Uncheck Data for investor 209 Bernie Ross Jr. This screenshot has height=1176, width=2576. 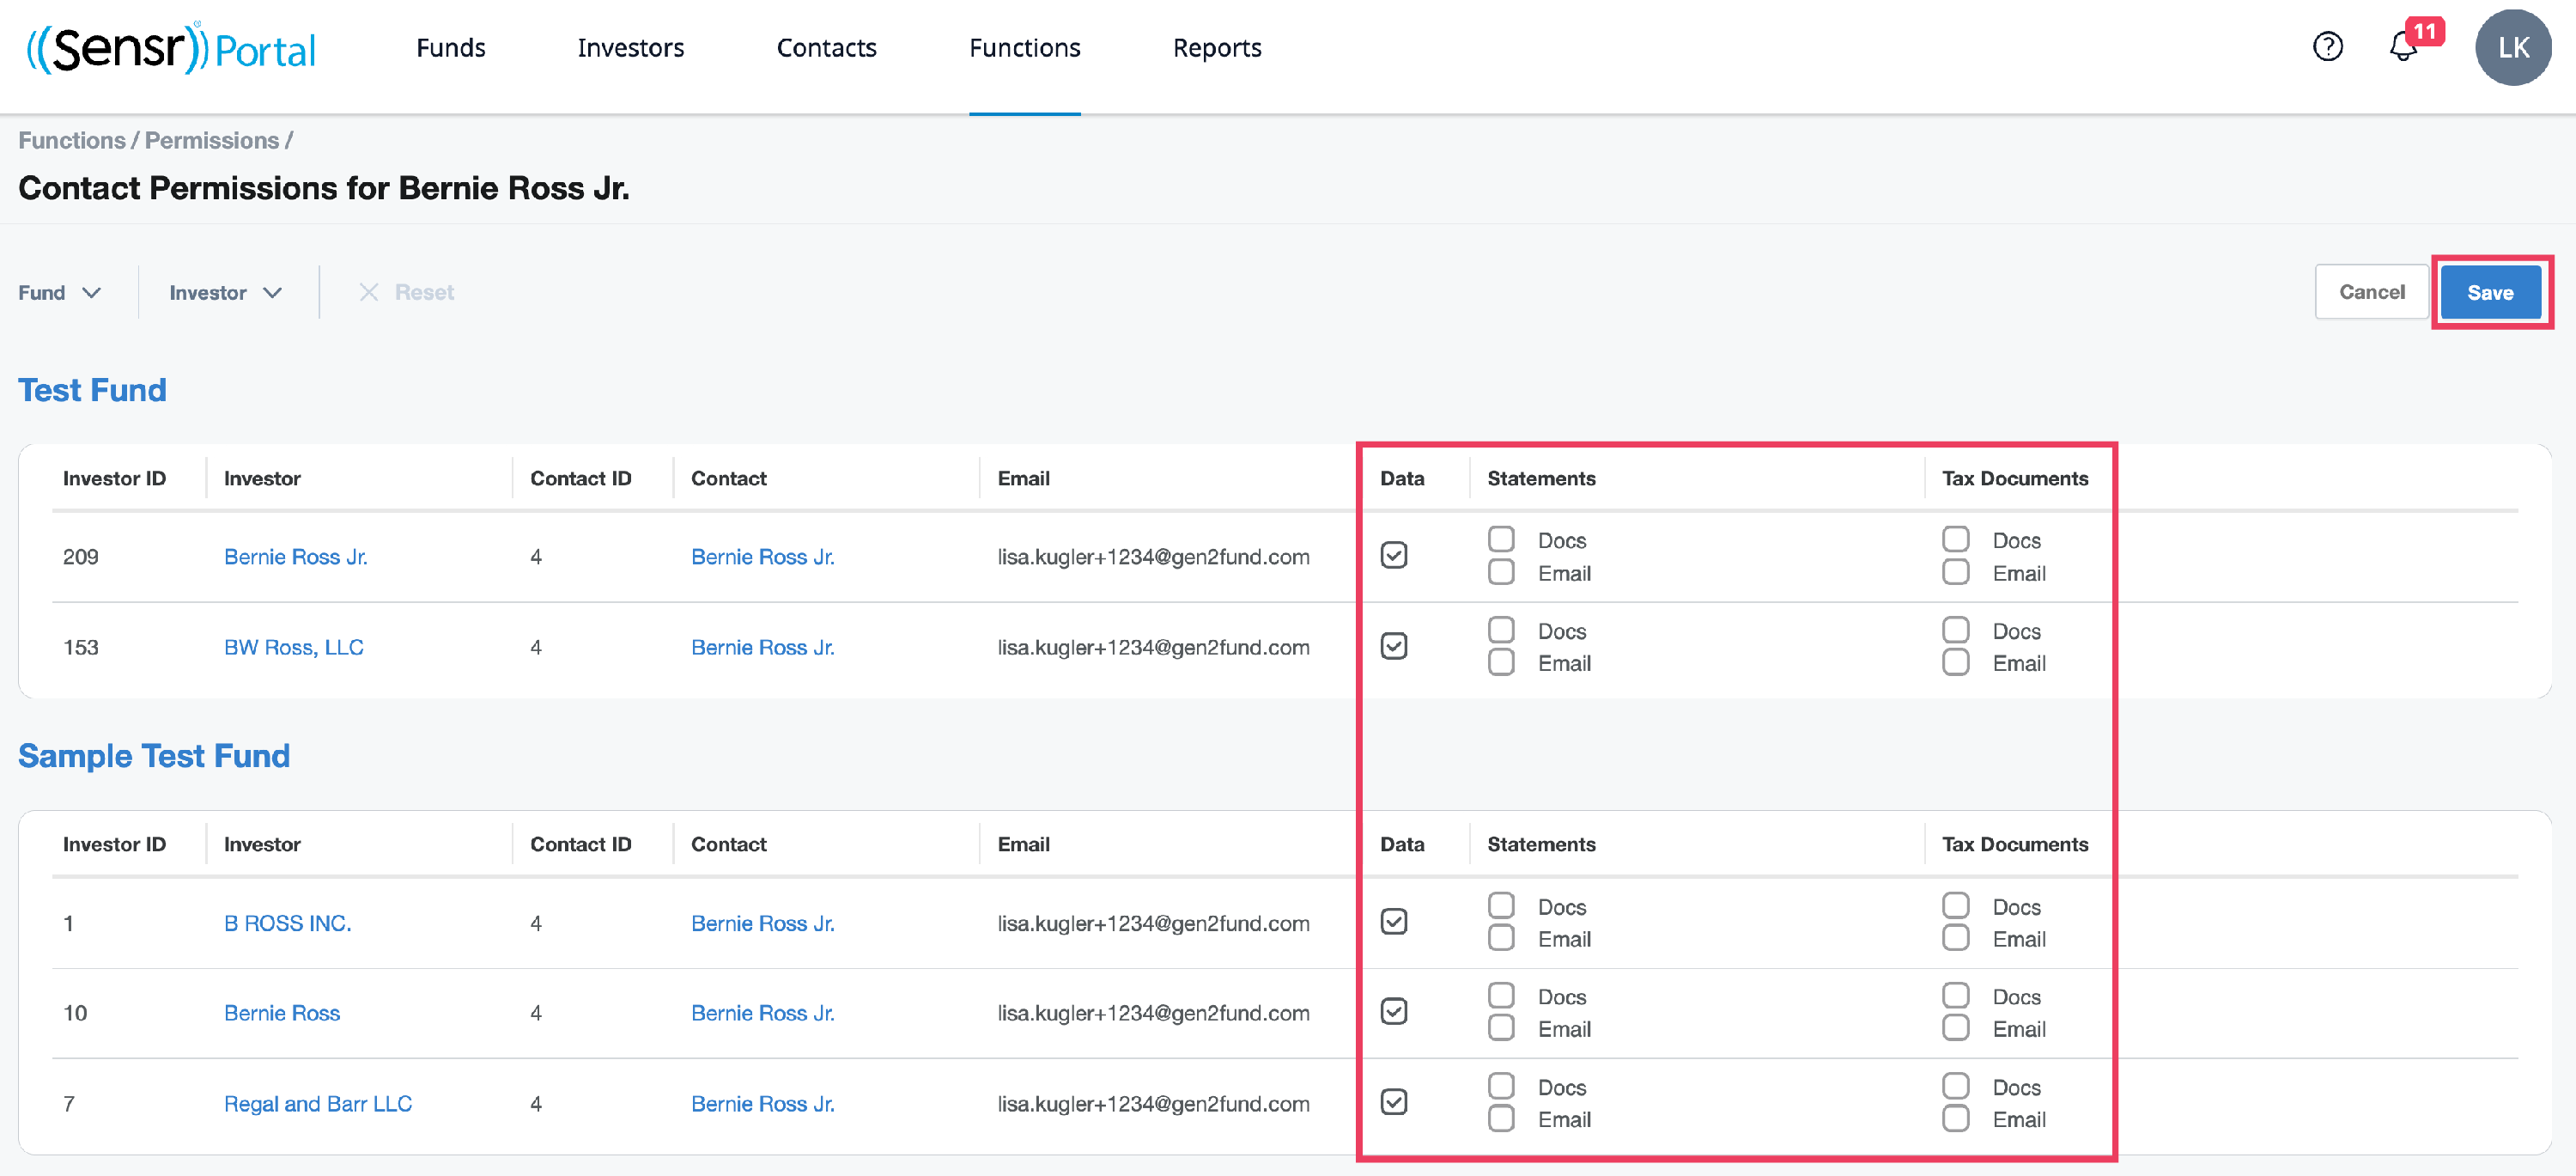coord(1393,555)
